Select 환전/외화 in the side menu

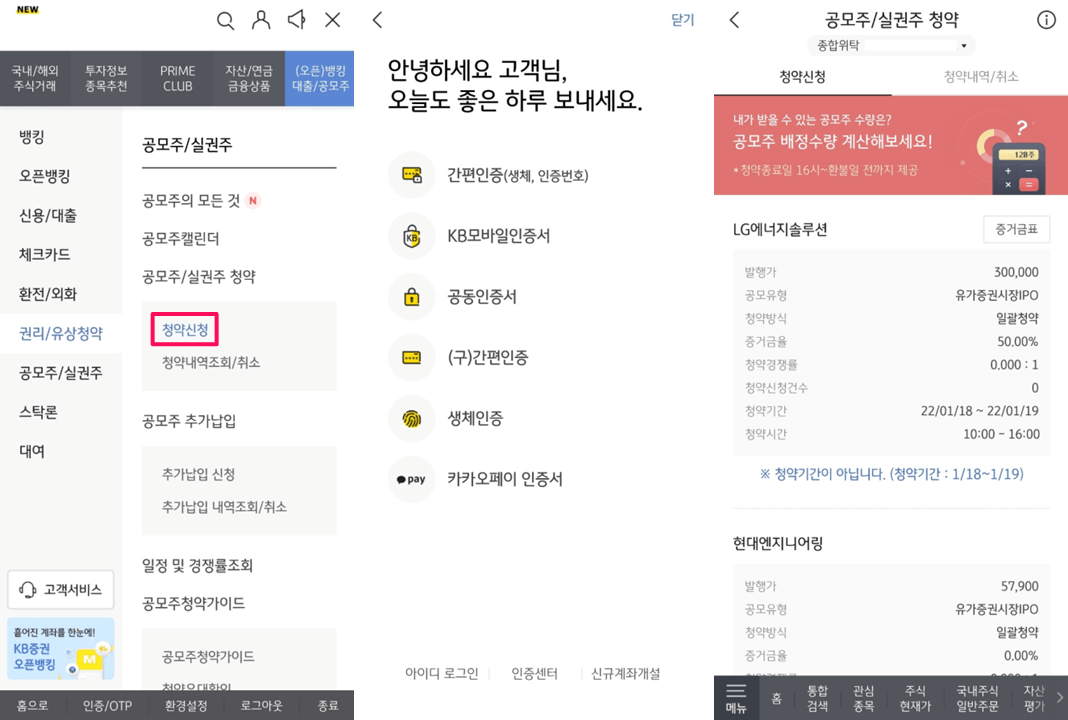click(x=48, y=294)
